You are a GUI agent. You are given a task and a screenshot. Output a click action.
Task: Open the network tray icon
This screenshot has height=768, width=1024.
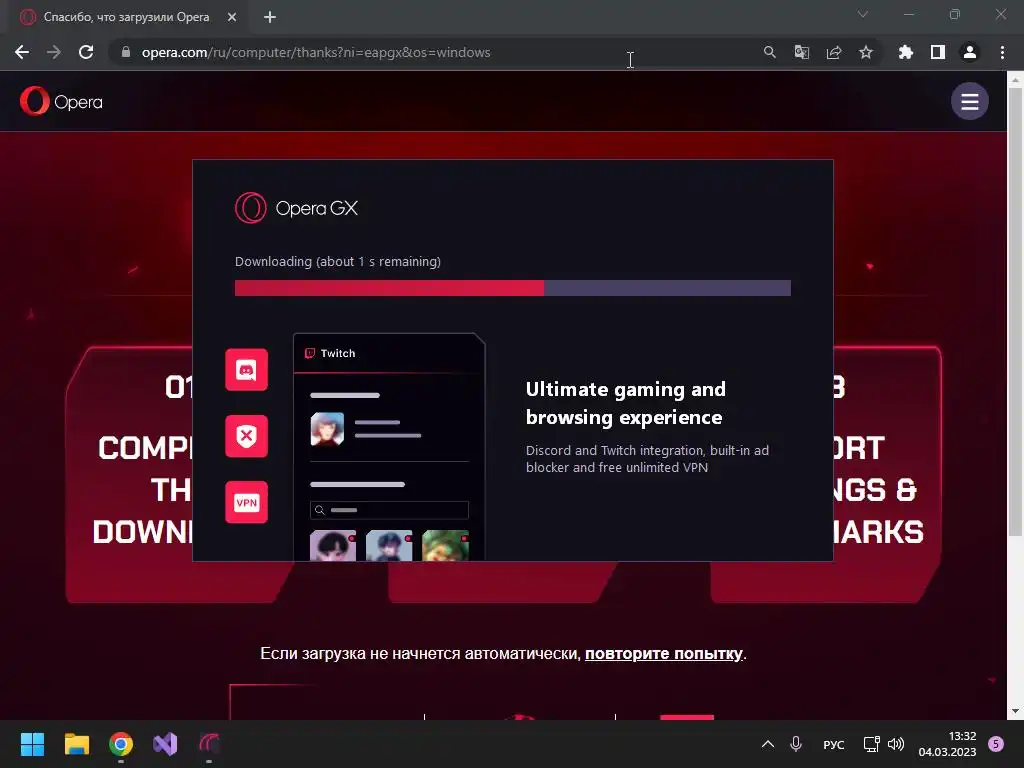[x=871, y=744]
